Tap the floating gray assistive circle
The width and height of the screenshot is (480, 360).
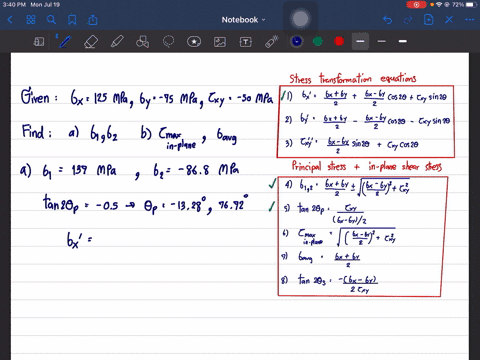(x=300, y=19)
